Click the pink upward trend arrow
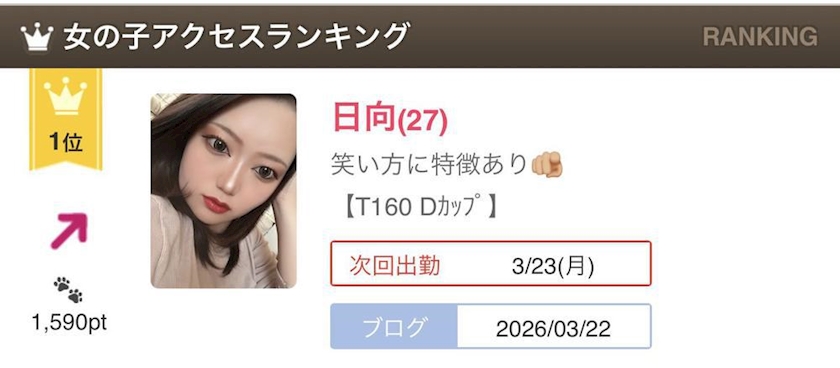The image size is (840, 368). click(x=69, y=231)
